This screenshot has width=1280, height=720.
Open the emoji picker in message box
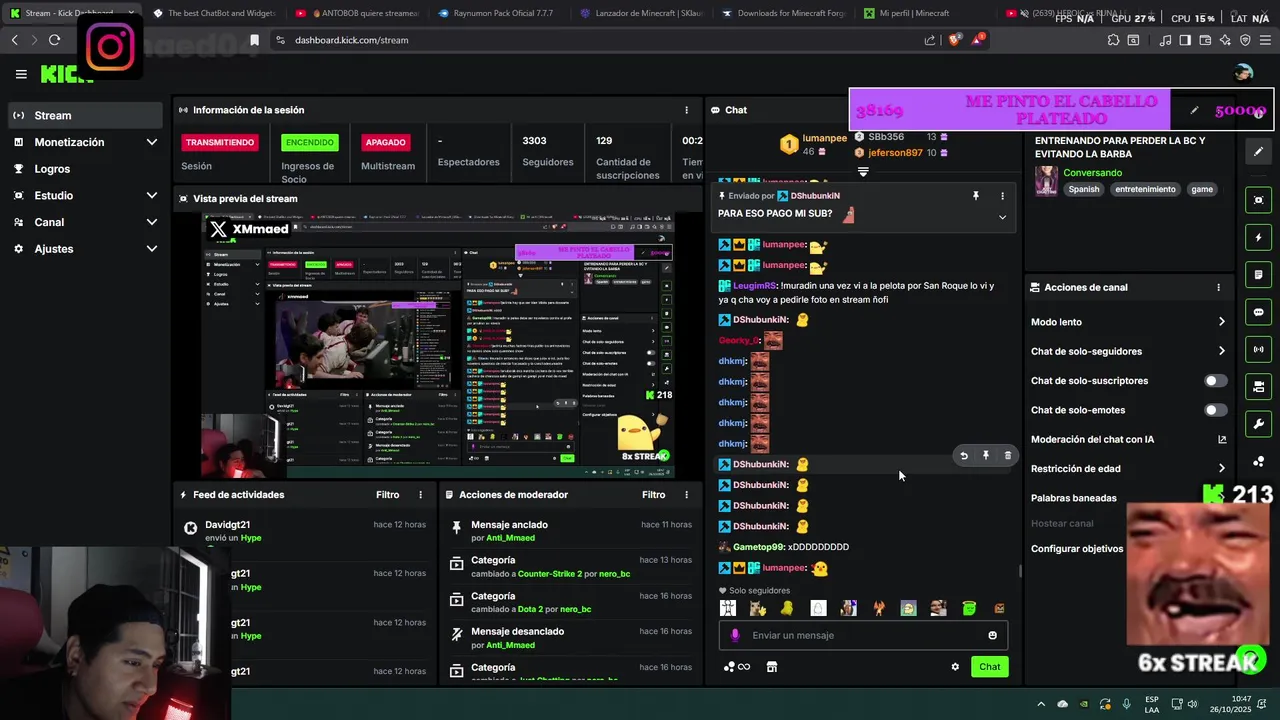[992, 635]
